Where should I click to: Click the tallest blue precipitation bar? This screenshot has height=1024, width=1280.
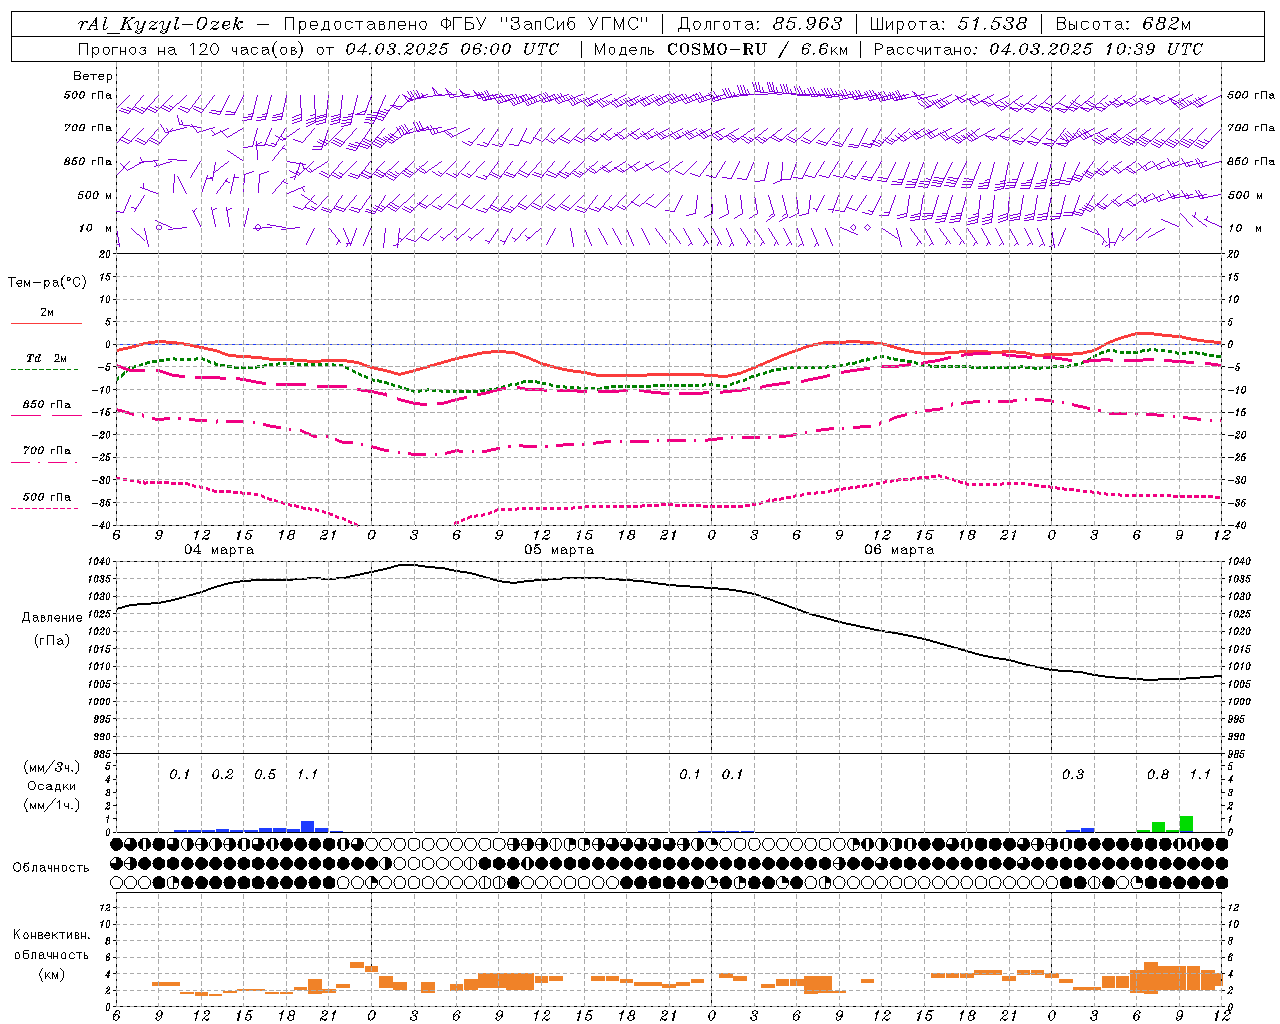pyautogui.click(x=308, y=827)
